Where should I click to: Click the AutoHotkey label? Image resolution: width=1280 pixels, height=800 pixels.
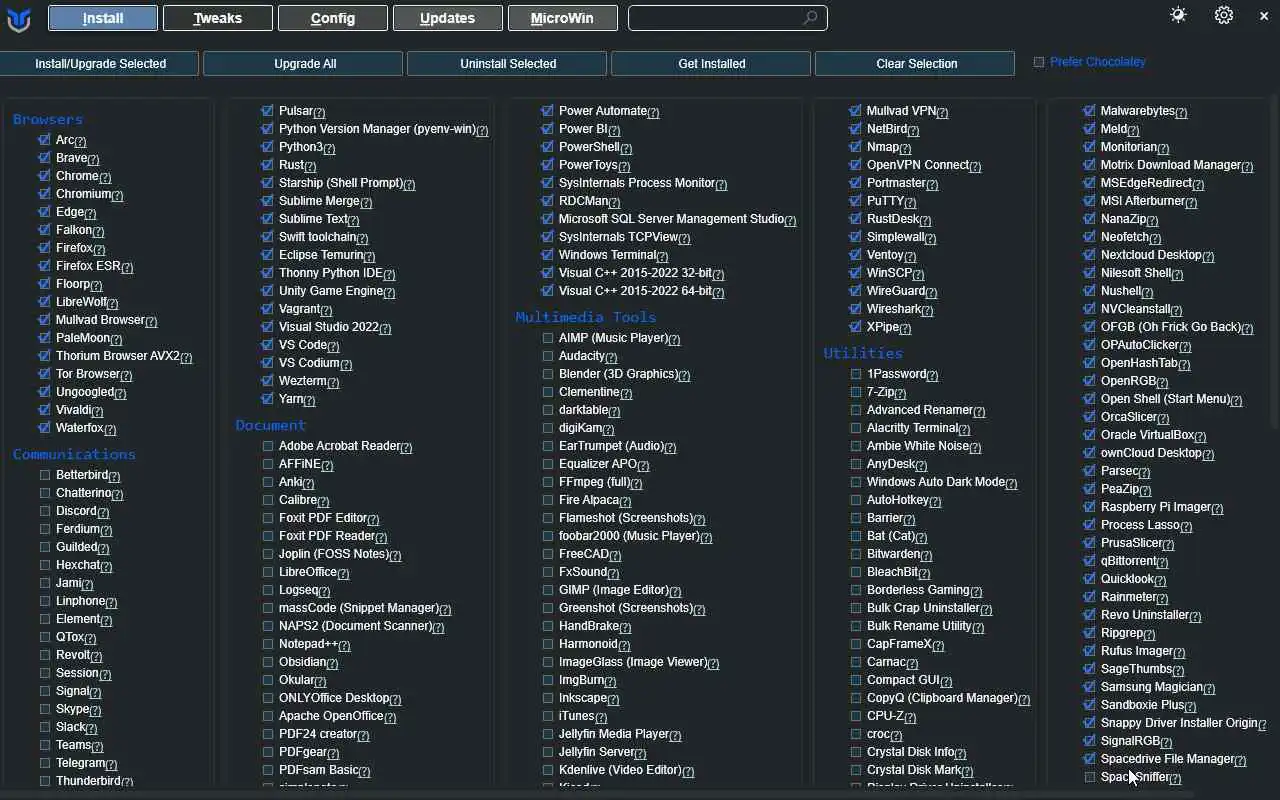click(898, 500)
